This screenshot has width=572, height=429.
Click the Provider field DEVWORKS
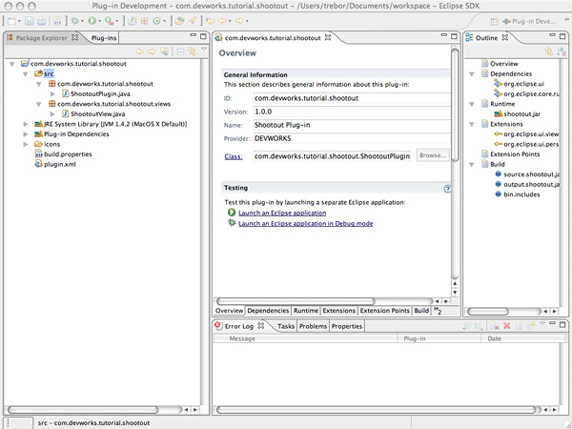click(352, 139)
